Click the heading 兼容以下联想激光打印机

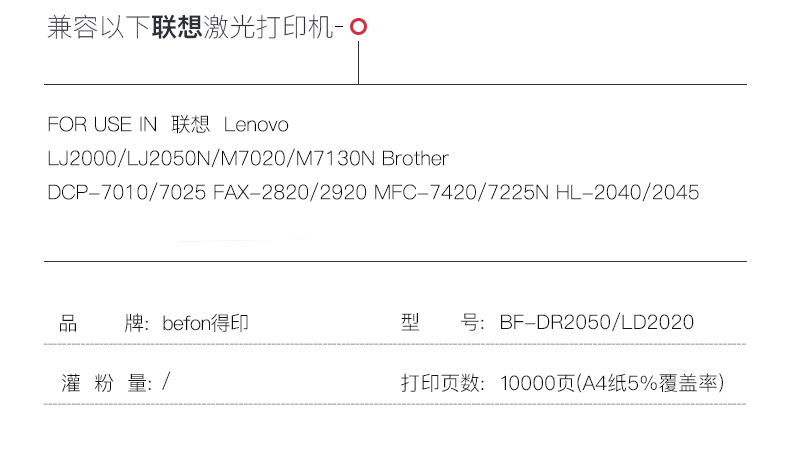pyautogui.click(x=194, y=28)
